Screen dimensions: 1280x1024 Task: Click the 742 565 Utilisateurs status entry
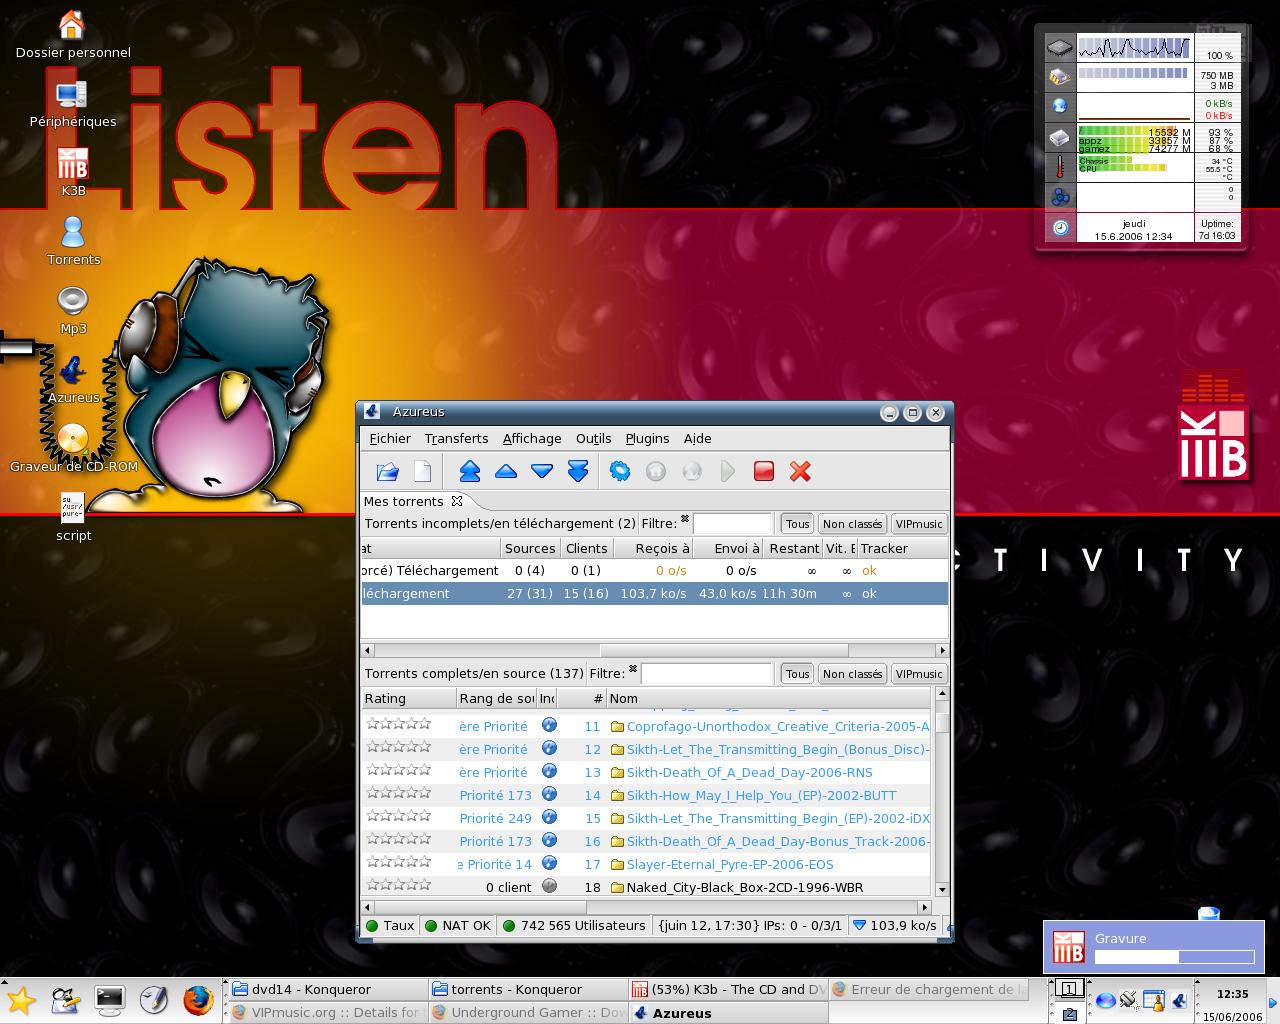(x=574, y=925)
